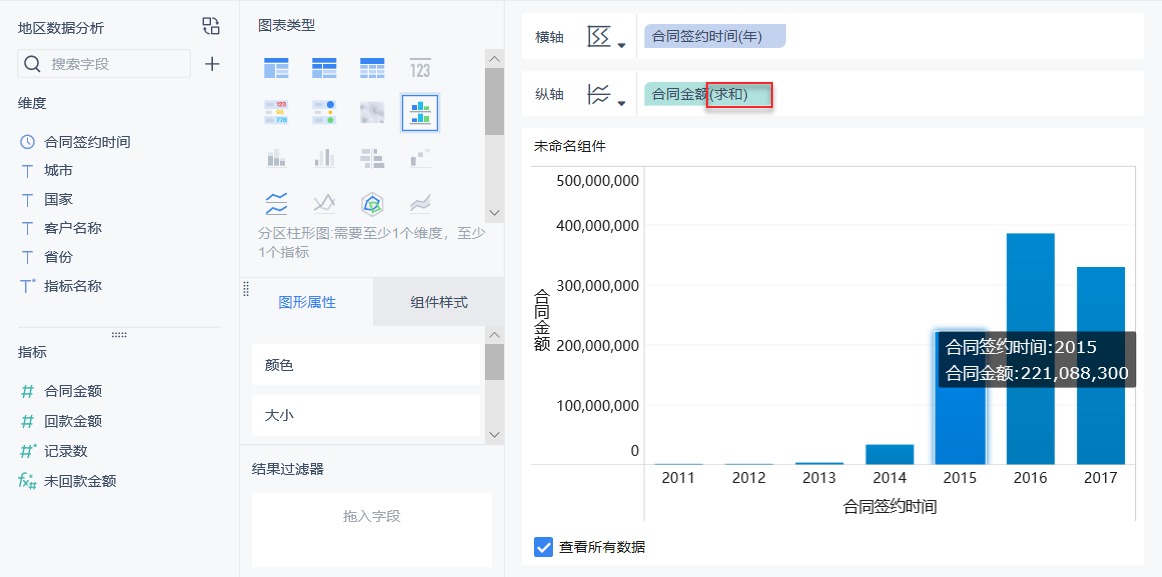Select the waterfall chart type
The width and height of the screenshot is (1162, 577).
[x=420, y=157]
